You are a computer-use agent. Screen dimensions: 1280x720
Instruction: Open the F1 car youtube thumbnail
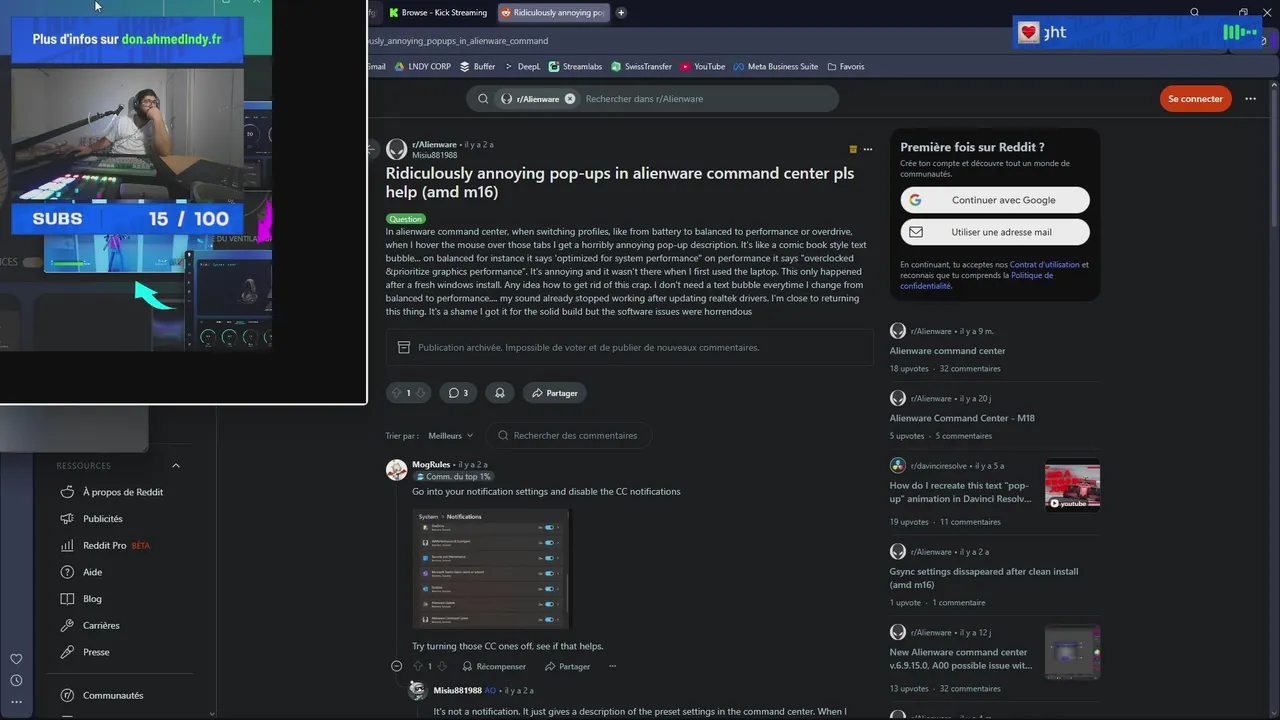click(1072, 485)
